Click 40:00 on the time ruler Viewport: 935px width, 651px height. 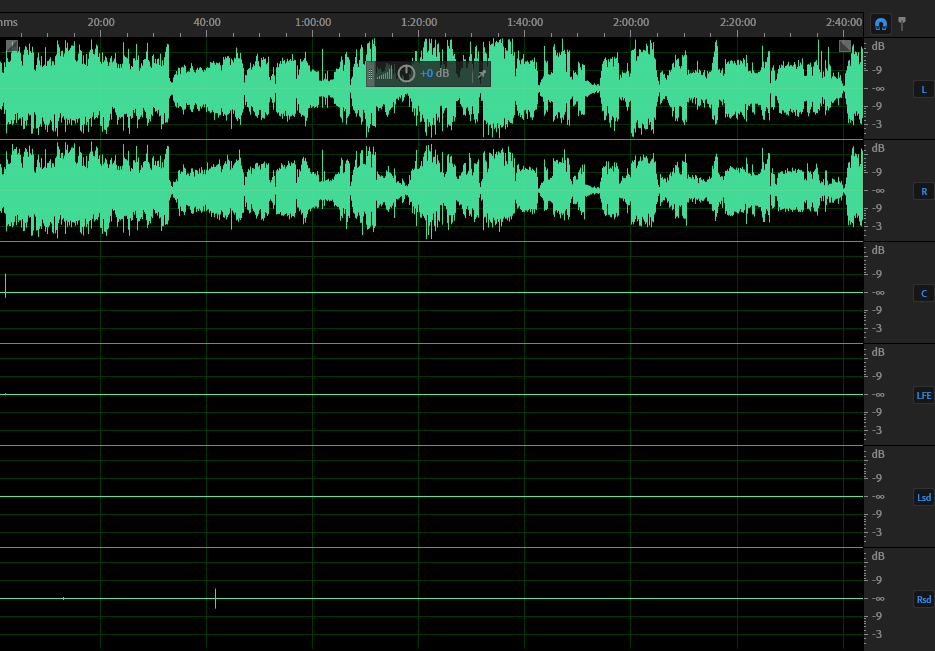pos(207,22)
